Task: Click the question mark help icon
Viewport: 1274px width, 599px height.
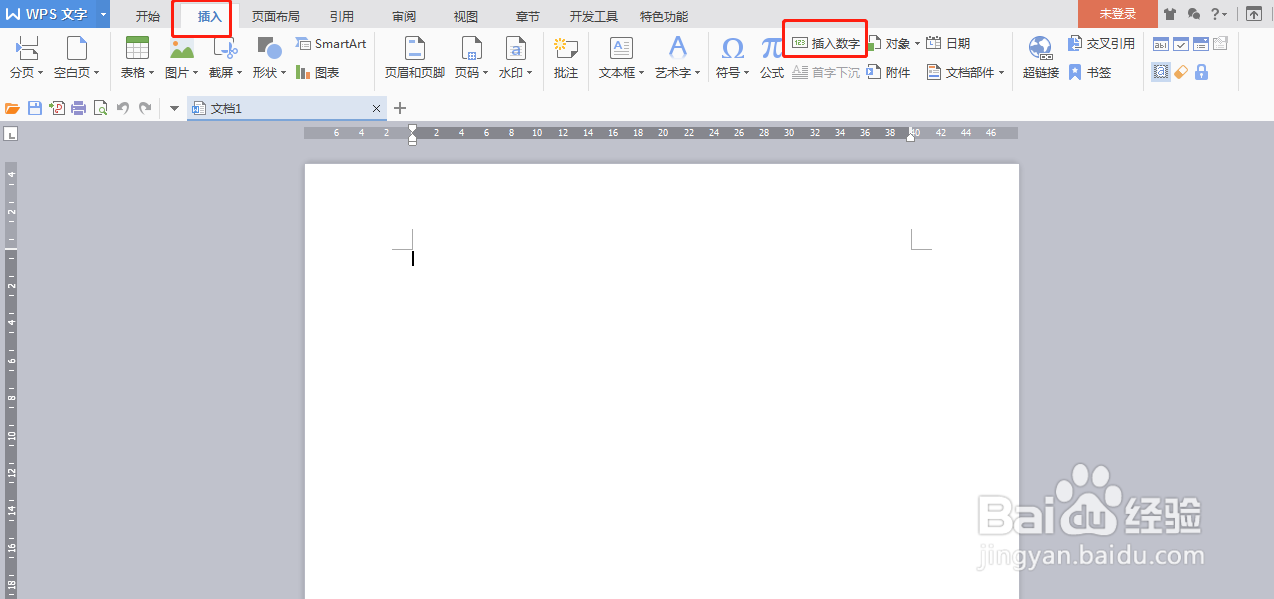Action: 1216,14
